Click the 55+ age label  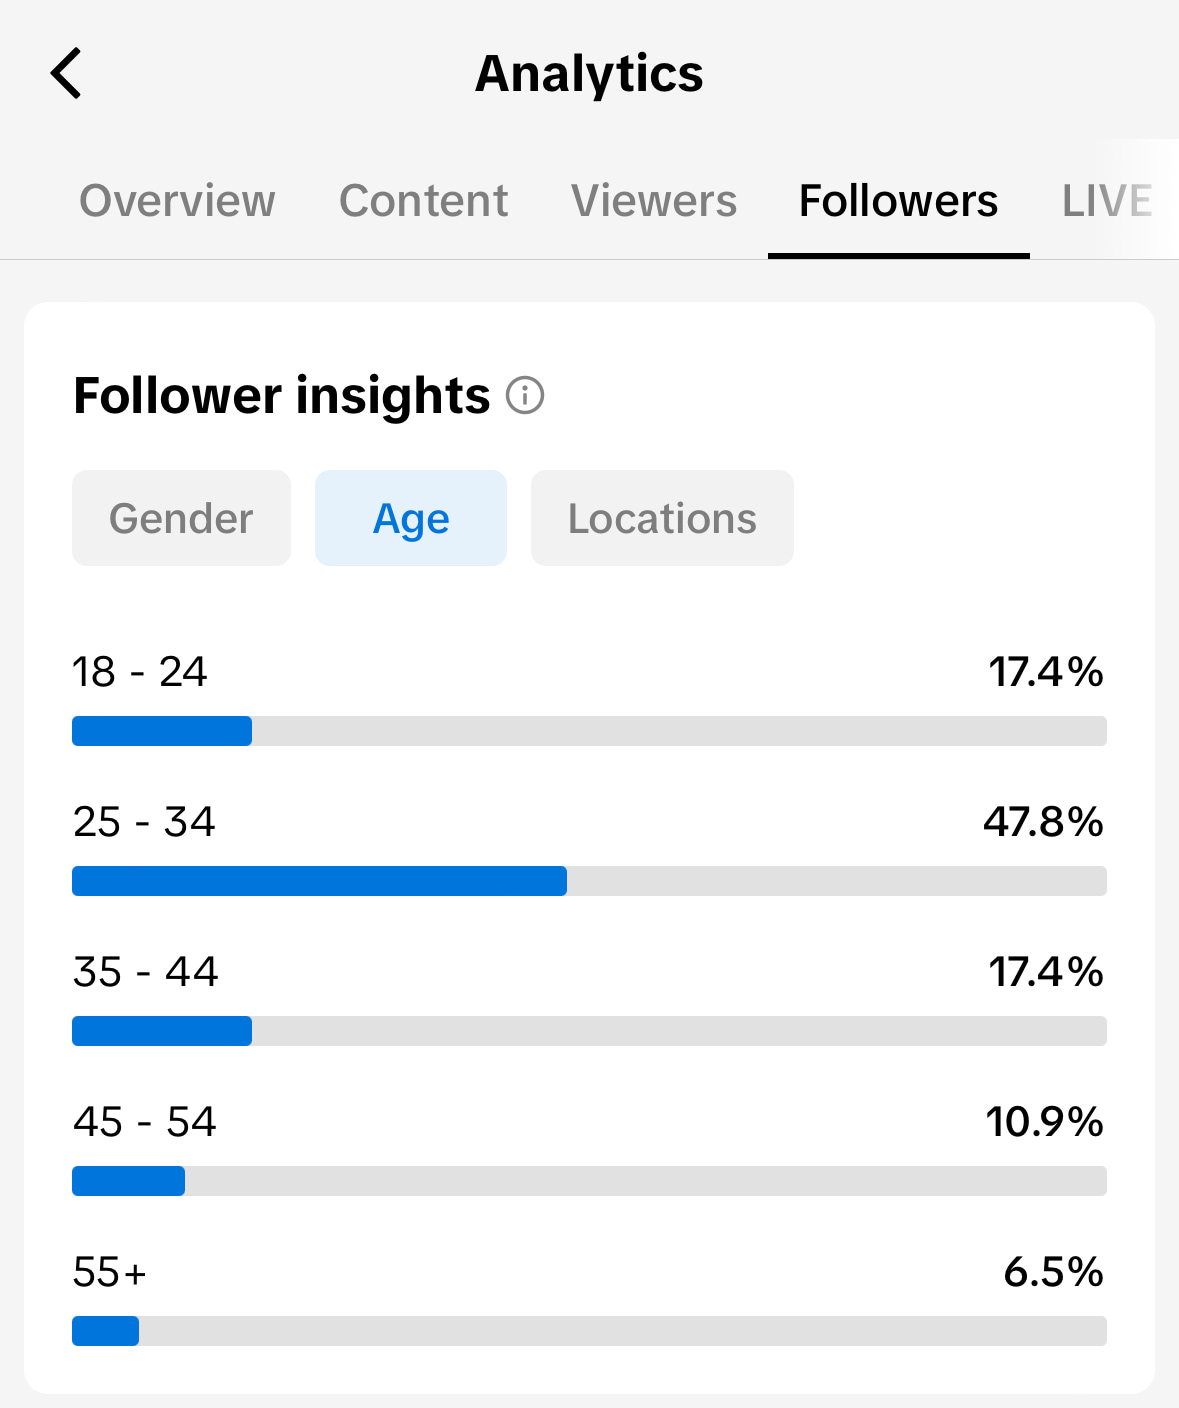(109, 1272)
